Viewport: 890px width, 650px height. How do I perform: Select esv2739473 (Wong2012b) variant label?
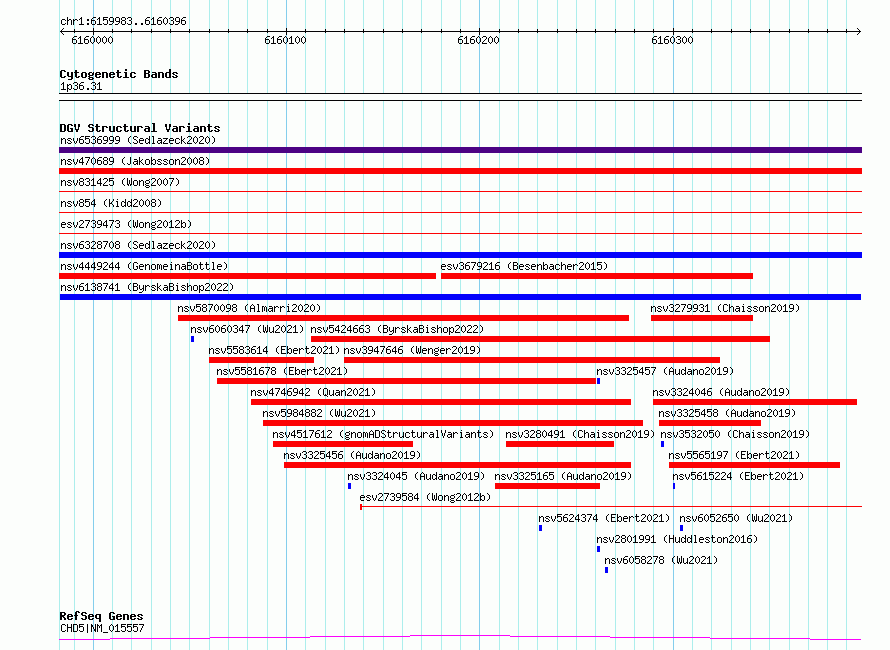[126, 224]
